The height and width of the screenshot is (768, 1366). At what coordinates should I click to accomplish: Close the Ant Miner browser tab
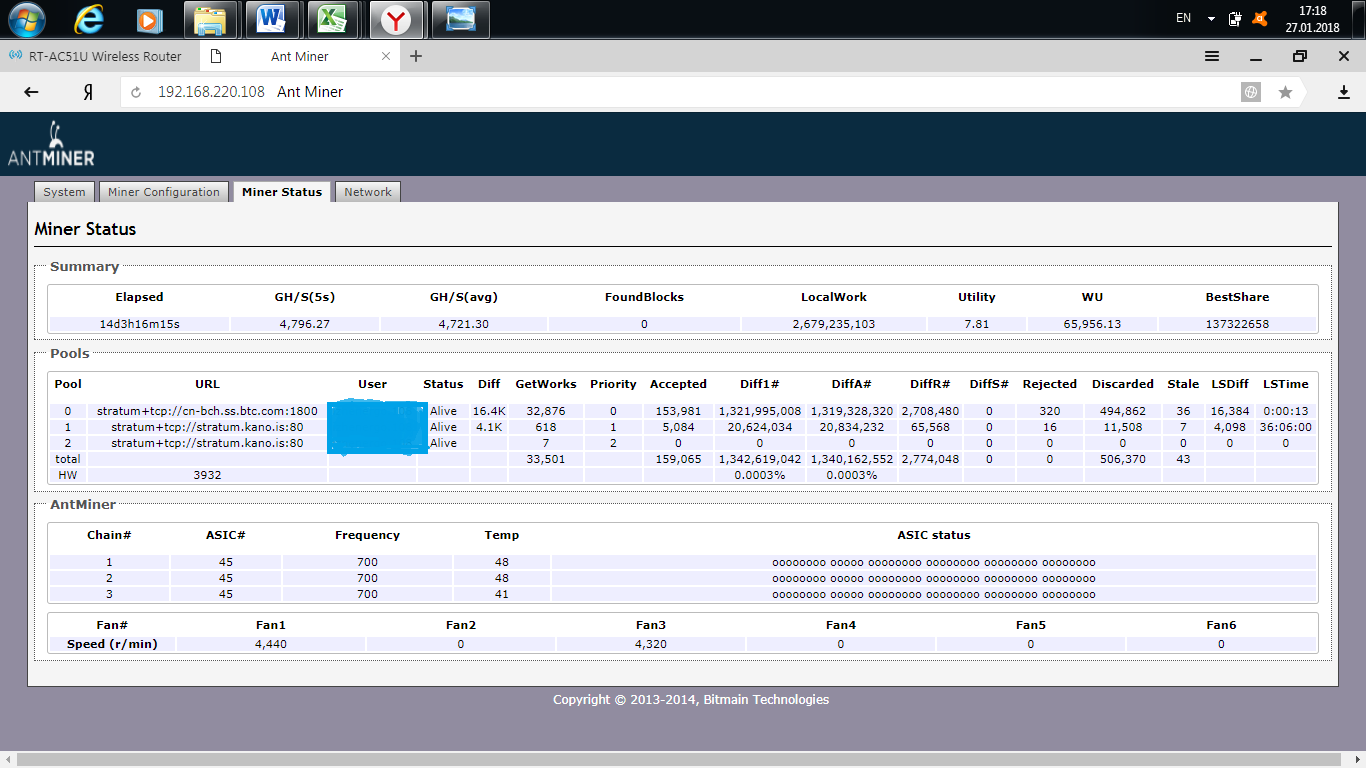386,56
